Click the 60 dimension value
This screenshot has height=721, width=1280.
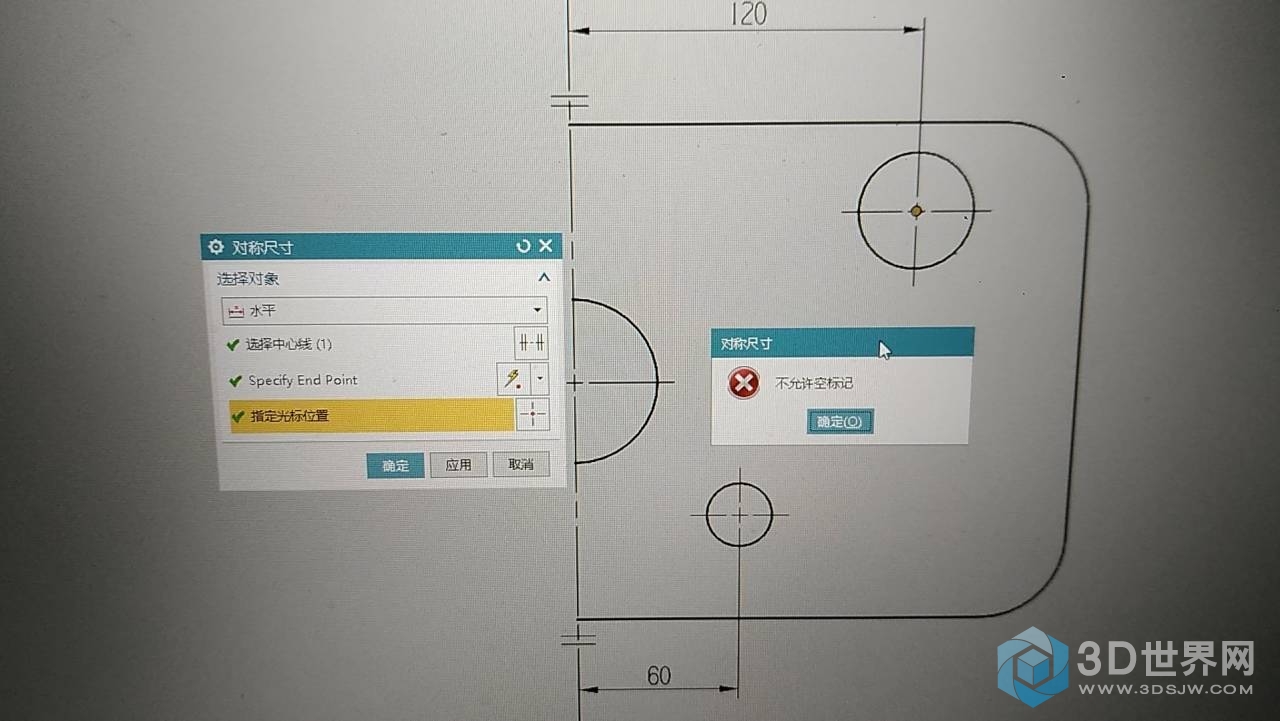pyautogui.click(x=659, y=676)
